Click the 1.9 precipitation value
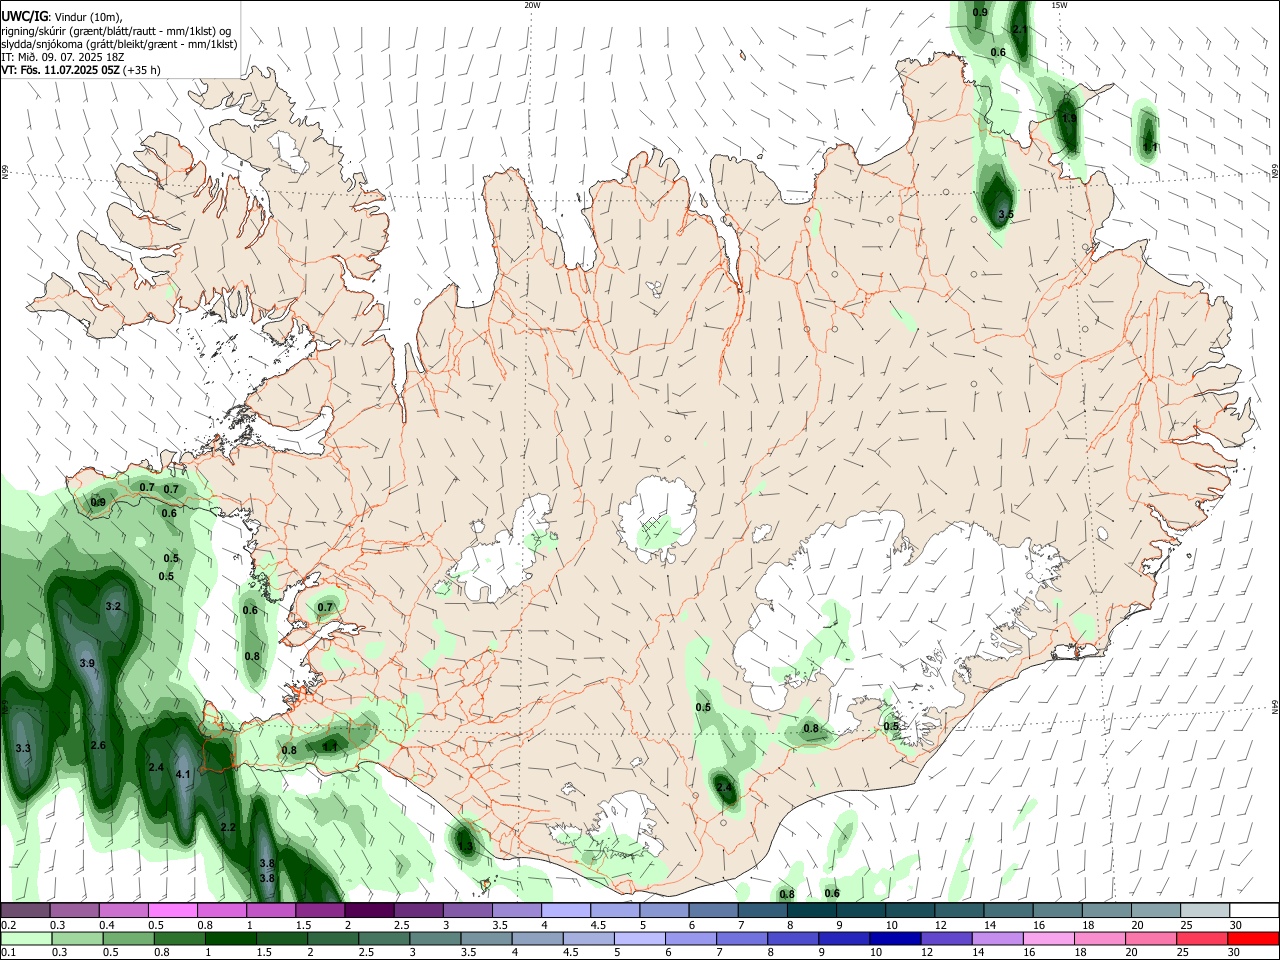 click(1069, 118)
